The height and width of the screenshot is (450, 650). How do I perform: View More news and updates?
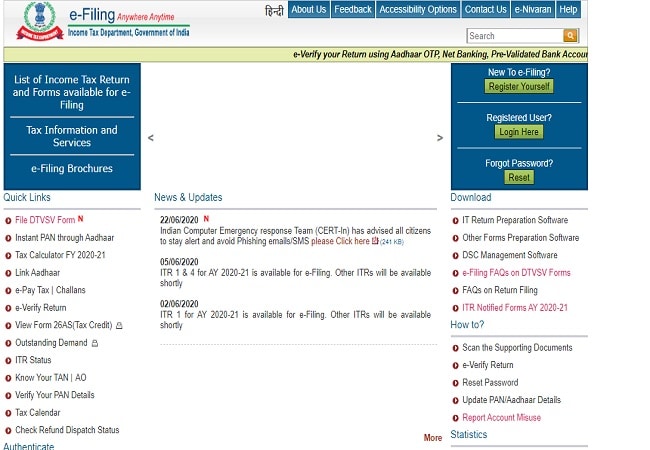pos(432,438)
